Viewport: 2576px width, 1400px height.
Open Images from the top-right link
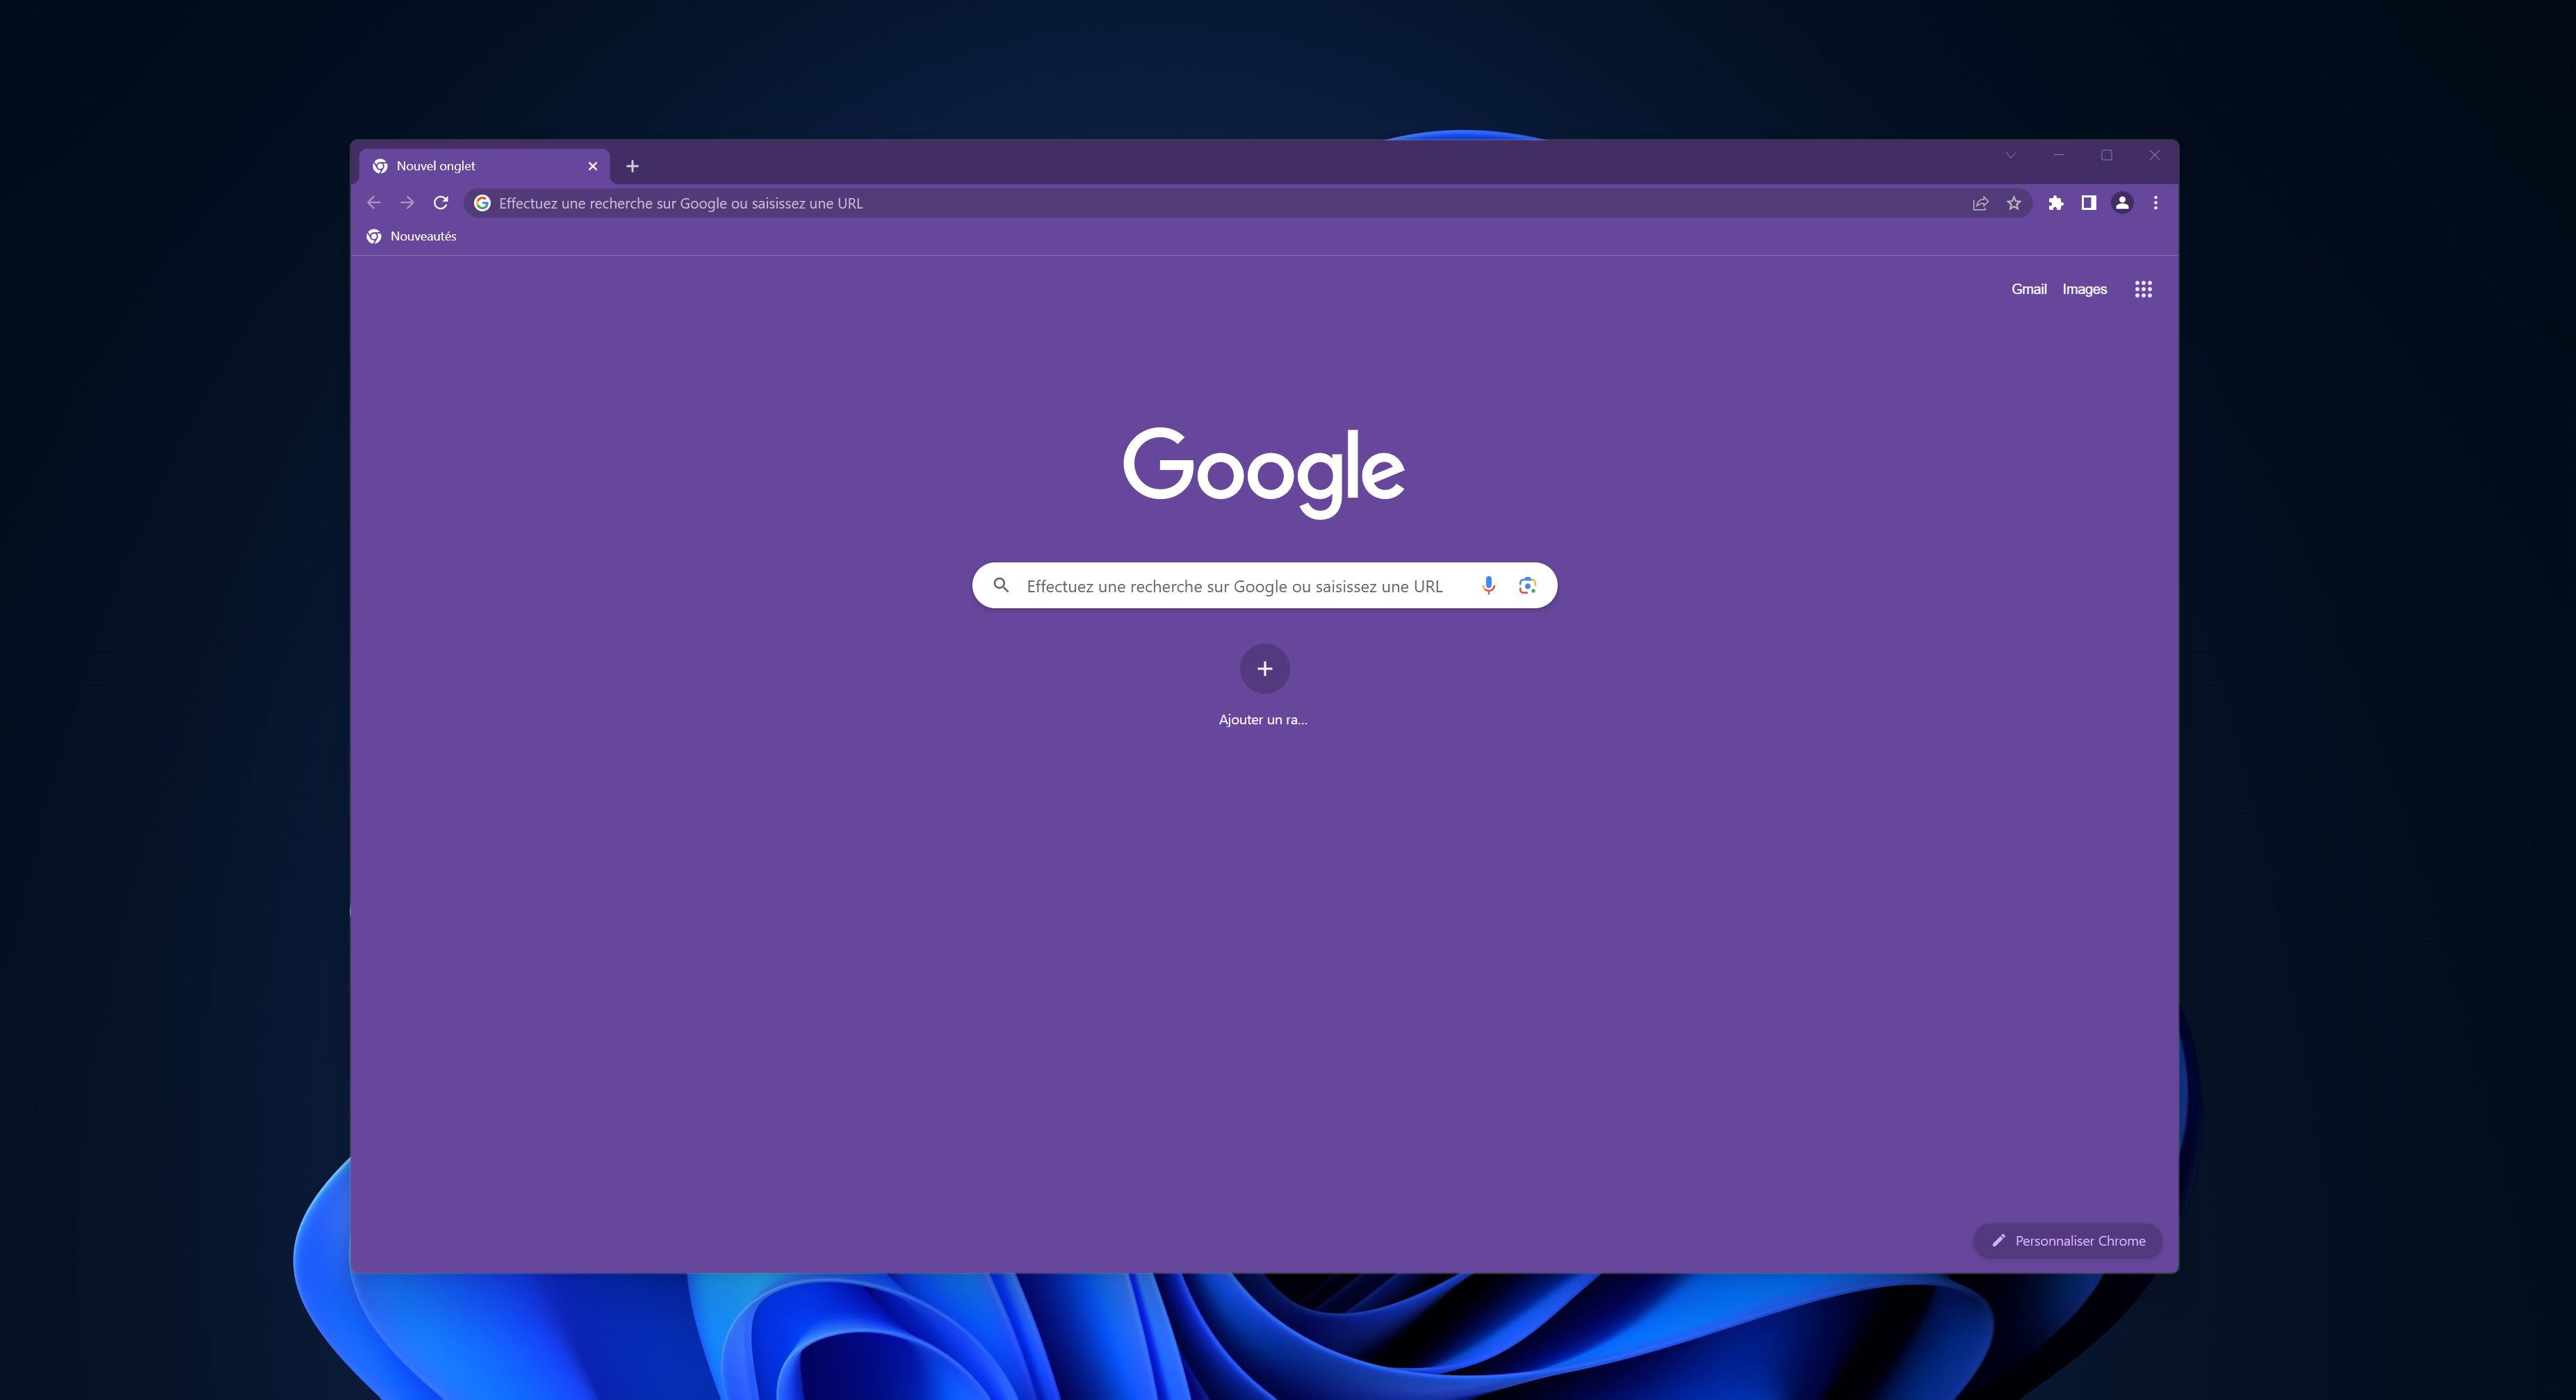[x=2084, y=288]
